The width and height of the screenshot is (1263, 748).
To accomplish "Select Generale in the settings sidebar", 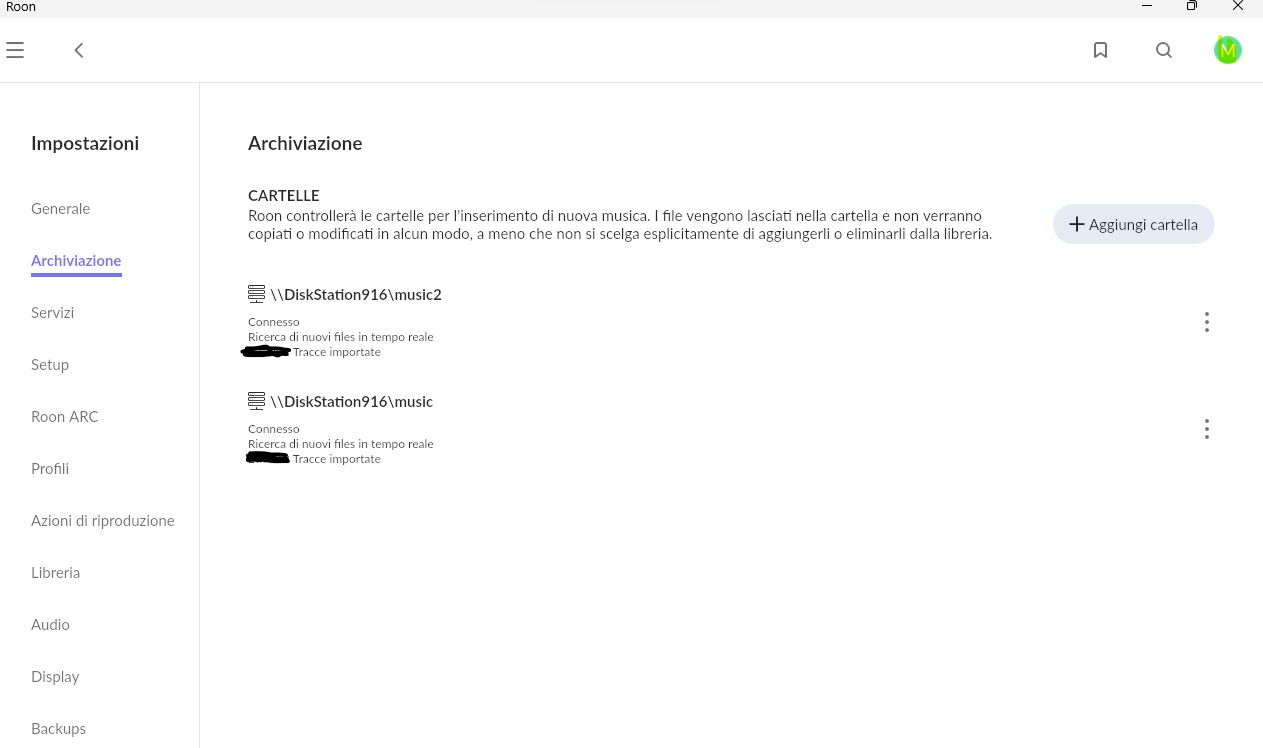I will point(61,209).
